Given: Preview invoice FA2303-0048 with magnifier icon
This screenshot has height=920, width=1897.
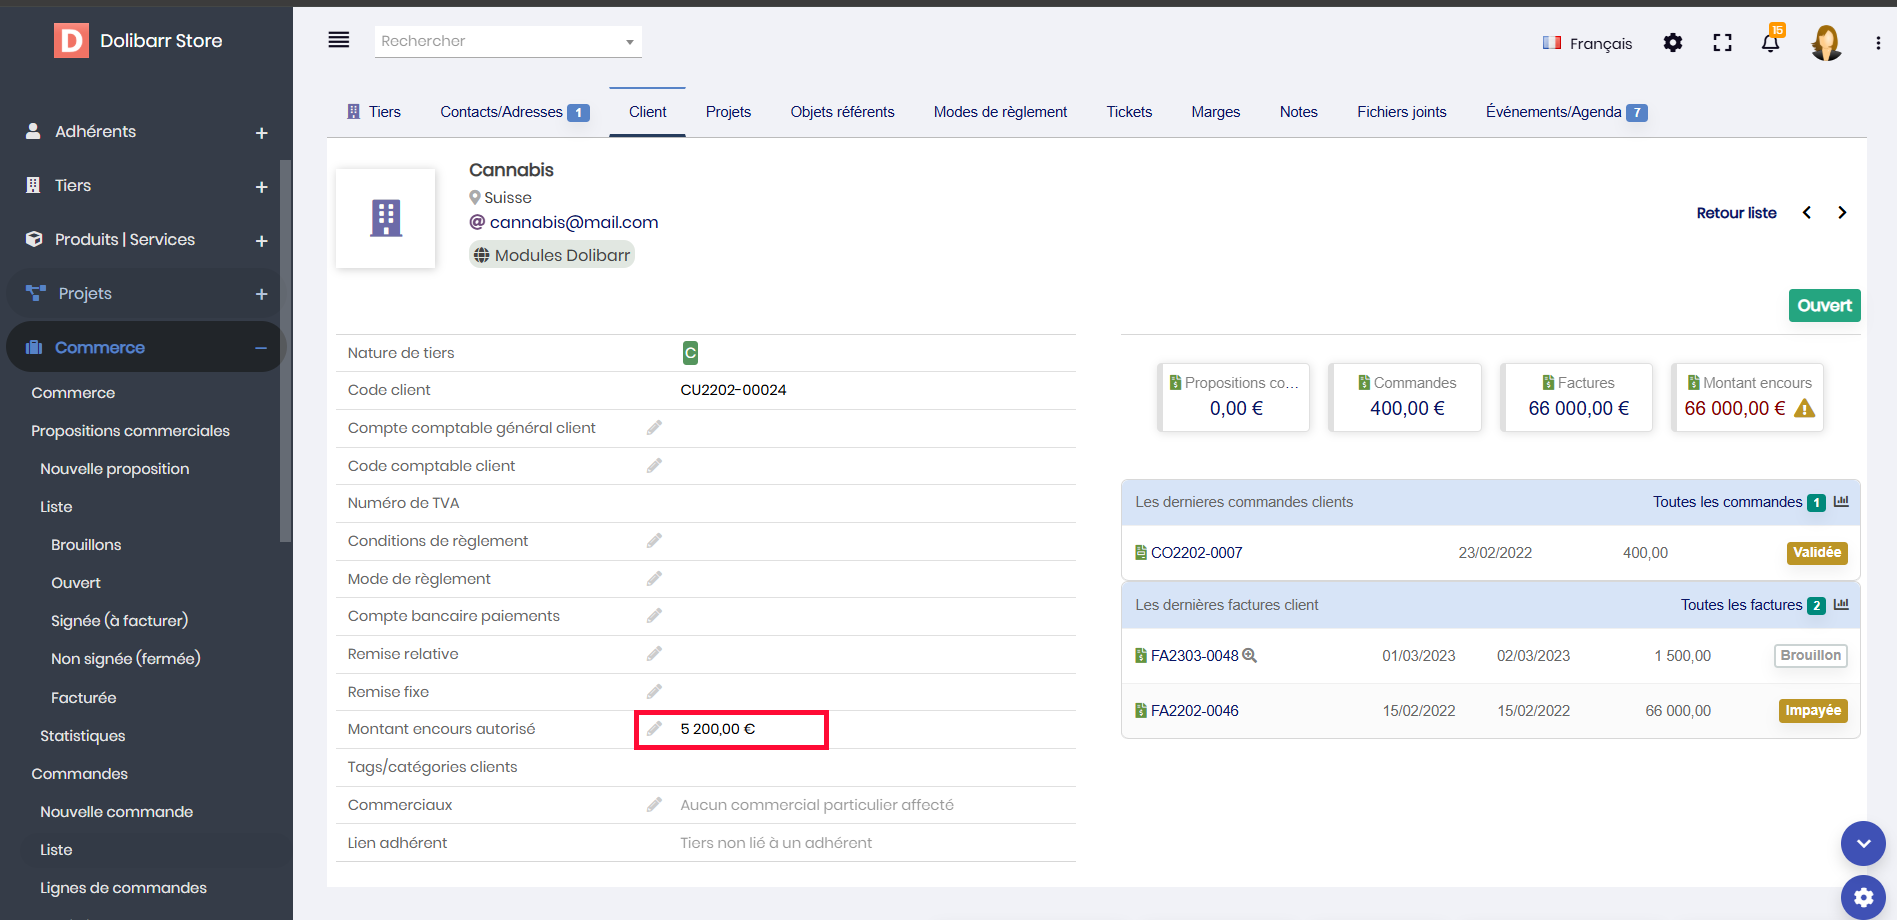Looking at the screenshot, I should [x=1249, y=656].
